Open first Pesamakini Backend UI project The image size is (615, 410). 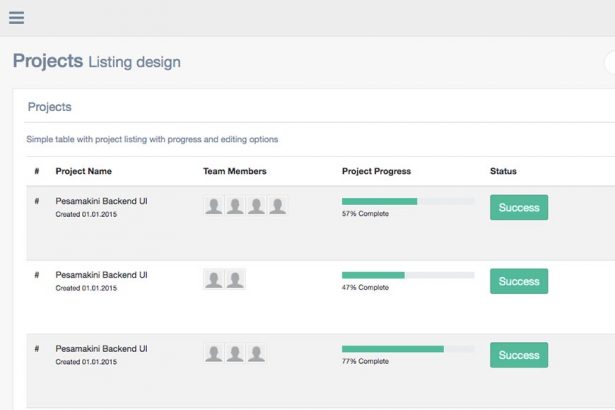(101, 201)
